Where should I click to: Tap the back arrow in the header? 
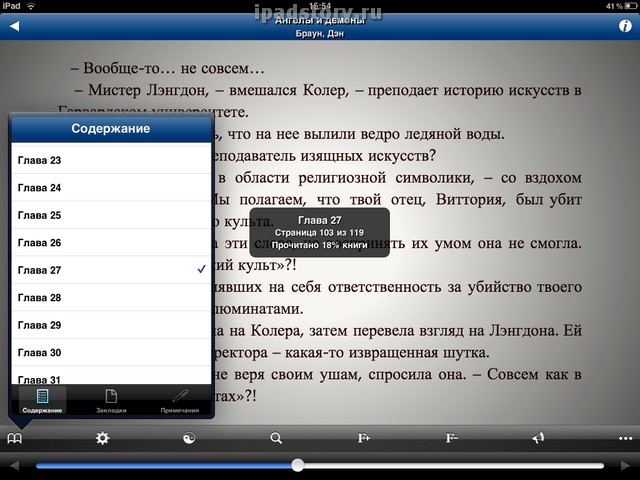pos(15,27)
